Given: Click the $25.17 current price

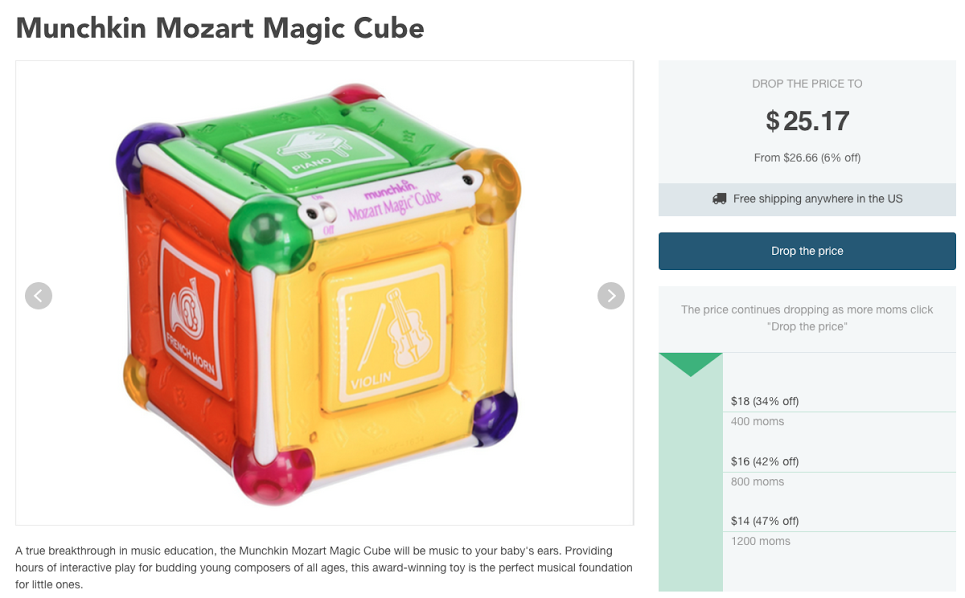Looking at the screenshot, I should [x=807, y=121].
